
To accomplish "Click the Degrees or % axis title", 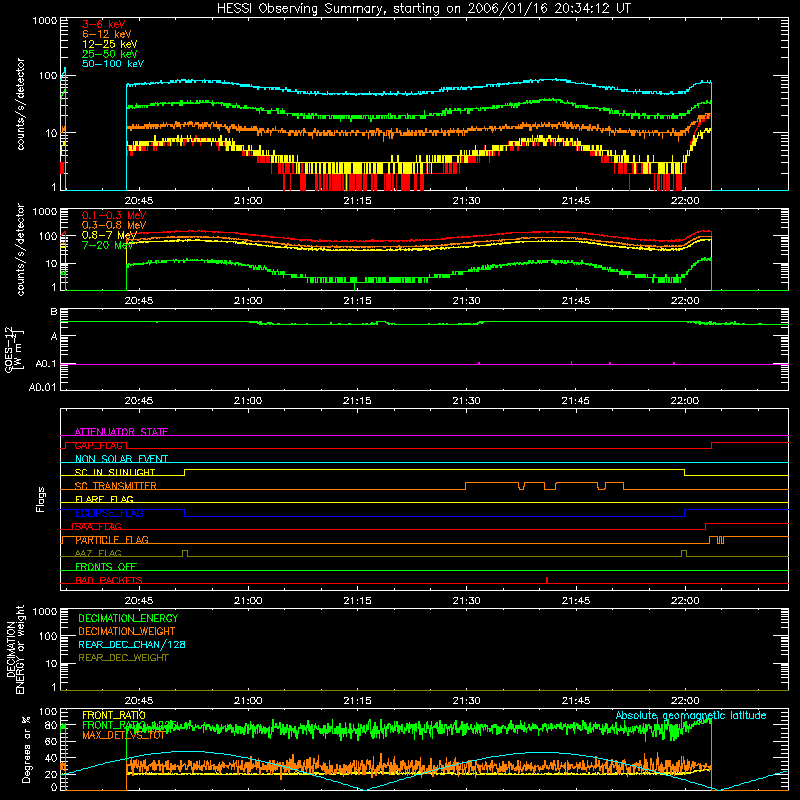I will (x=26, y=749).
